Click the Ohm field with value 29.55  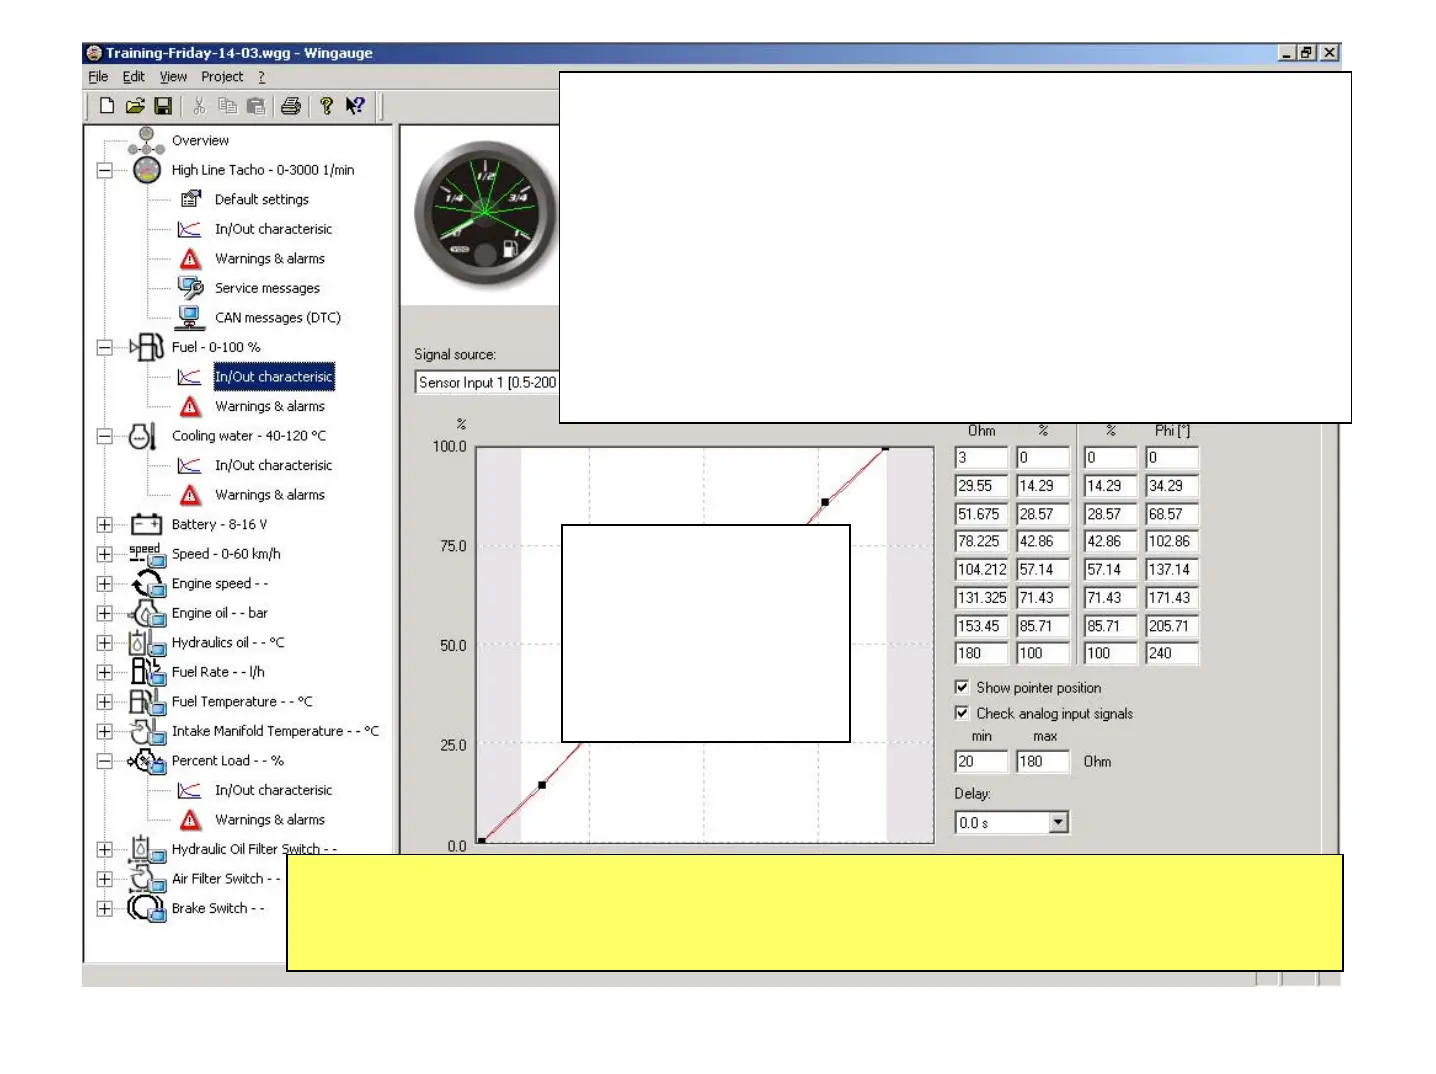[981, 486]
